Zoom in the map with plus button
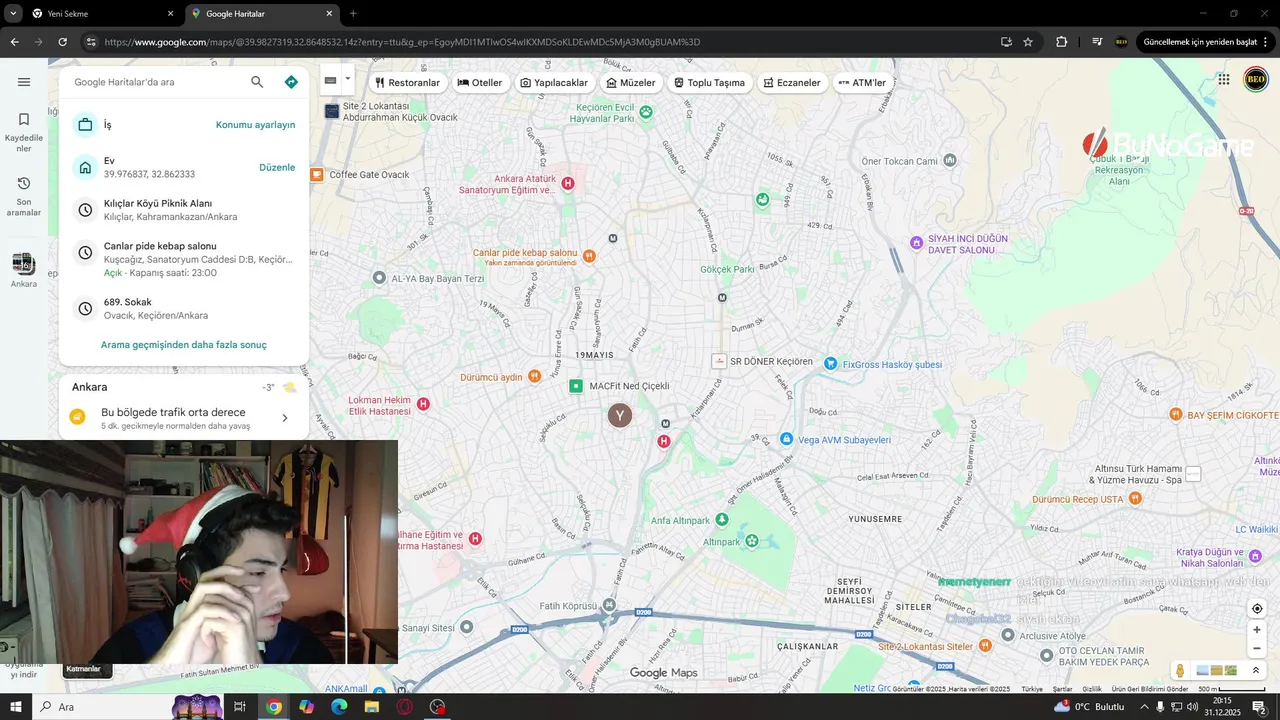The image size is (1280, 720). (1257, 630)
